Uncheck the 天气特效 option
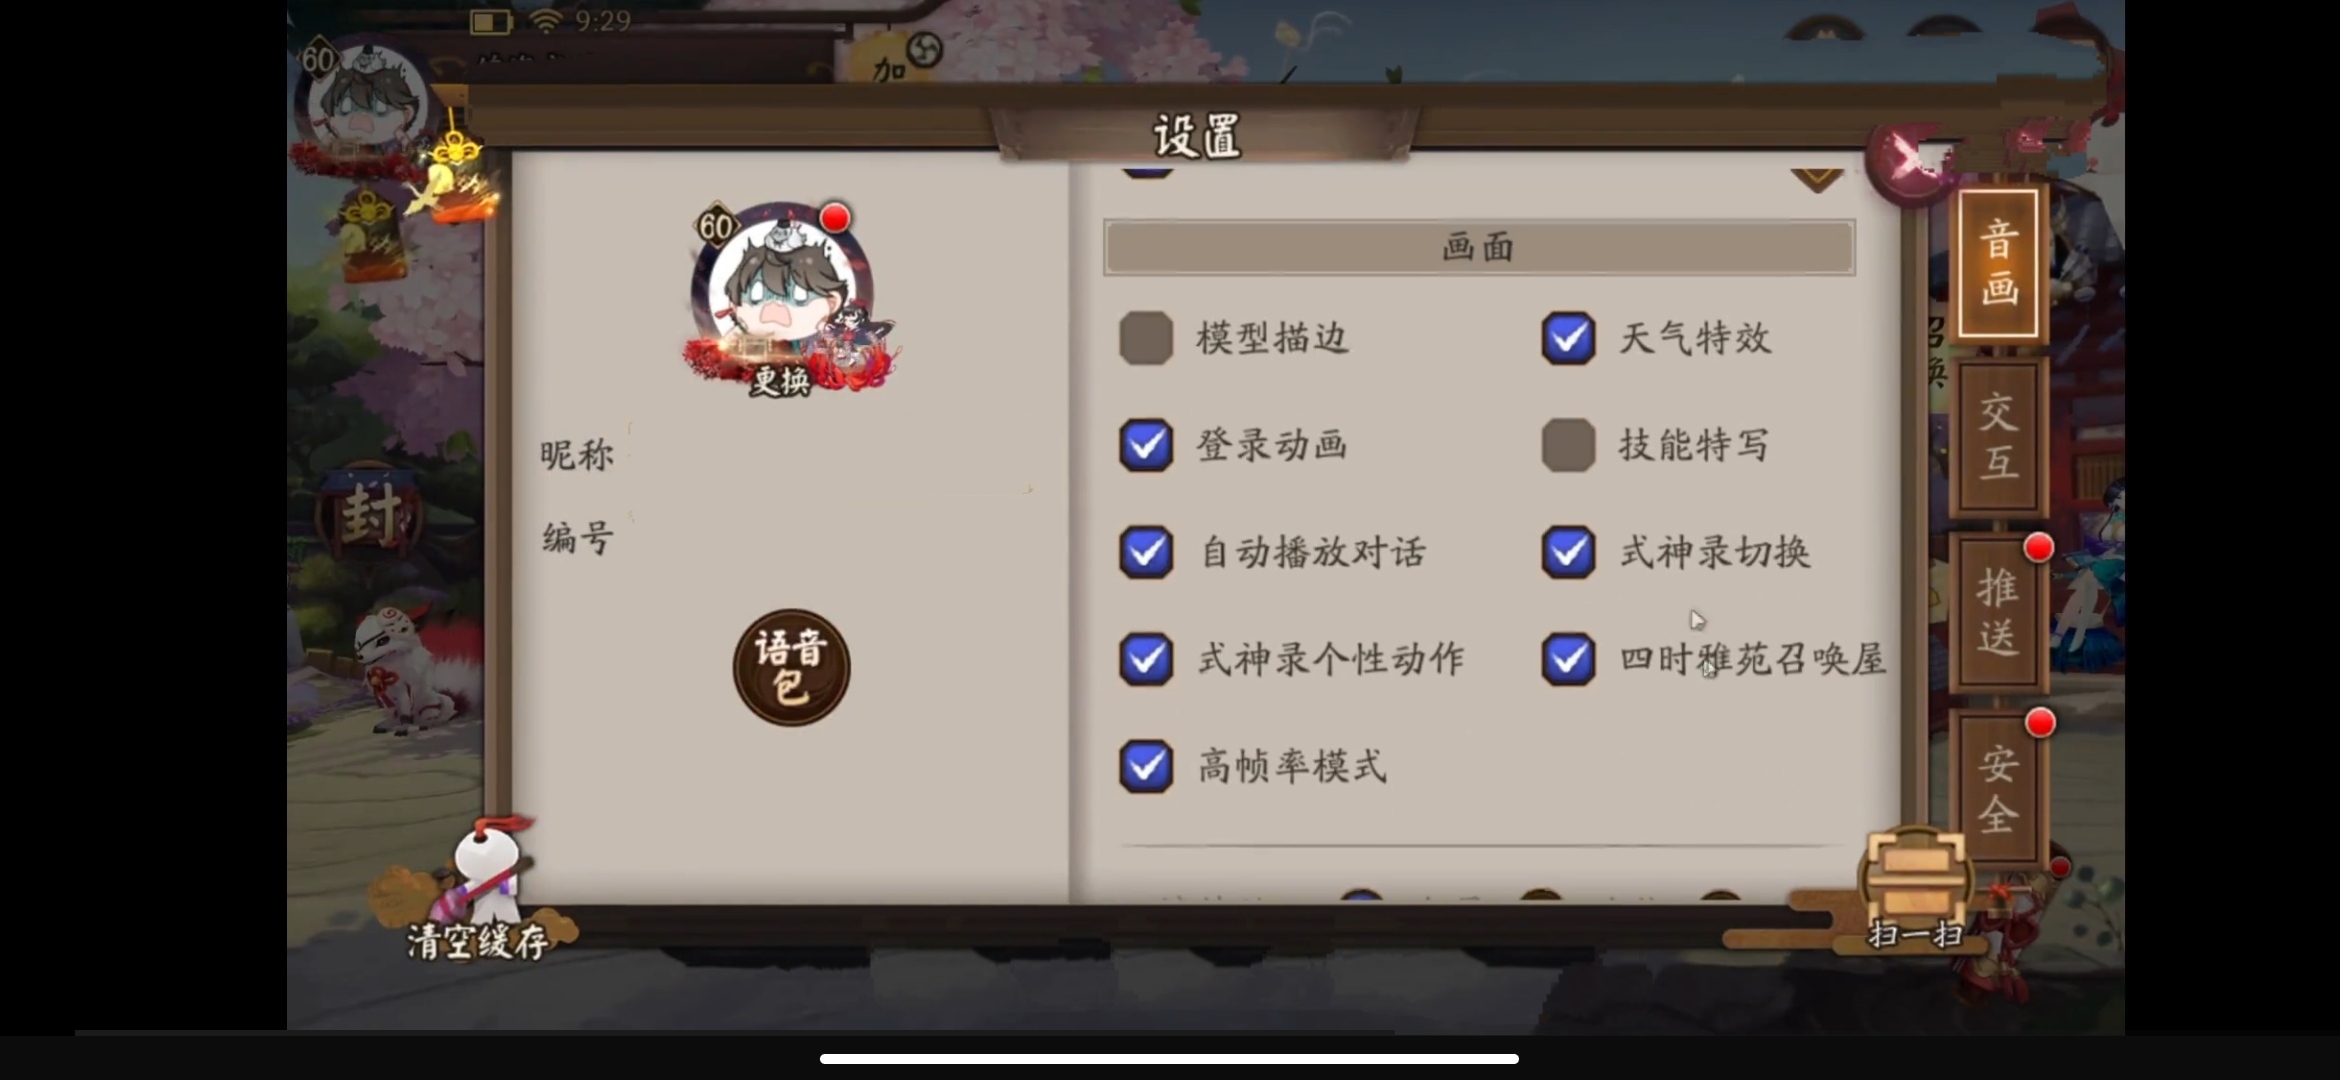This screenshot has width=2340, height=1080. click(1568, 338)
